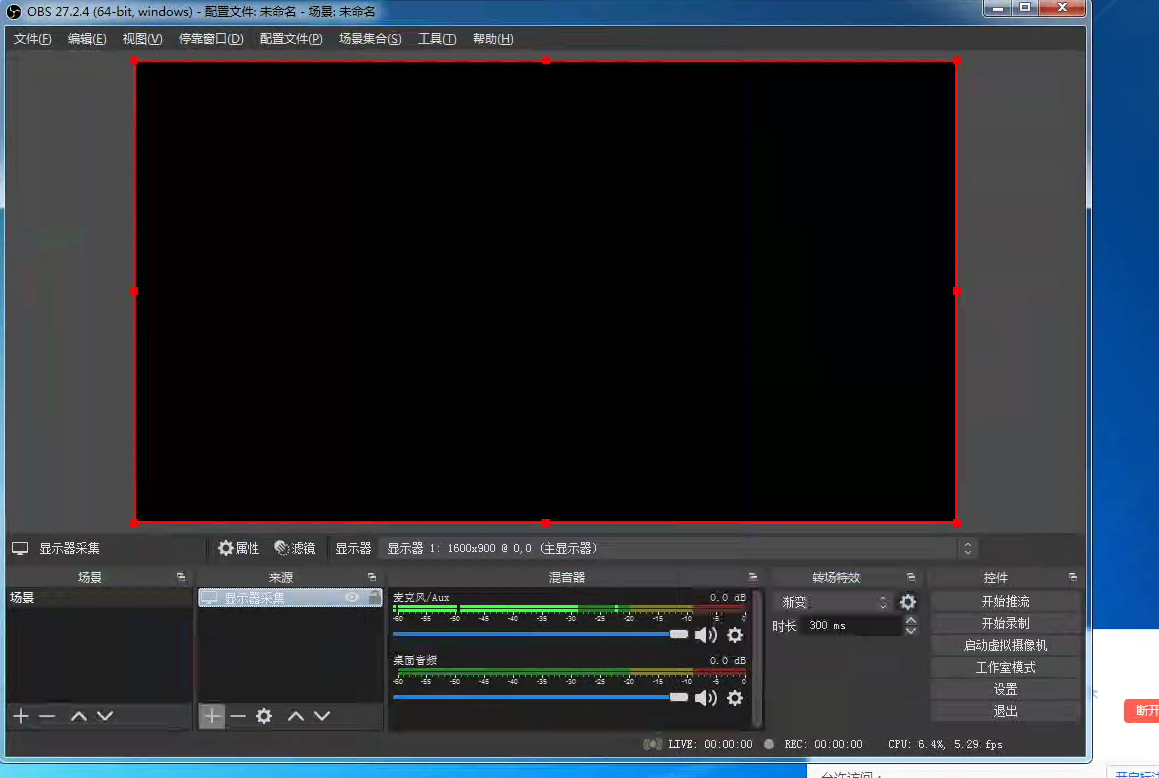Image resolution: width=1159 pixels, height=778 pixels.
Task: Click the 启动虚拟摄像机 button
Action: 1005,645
